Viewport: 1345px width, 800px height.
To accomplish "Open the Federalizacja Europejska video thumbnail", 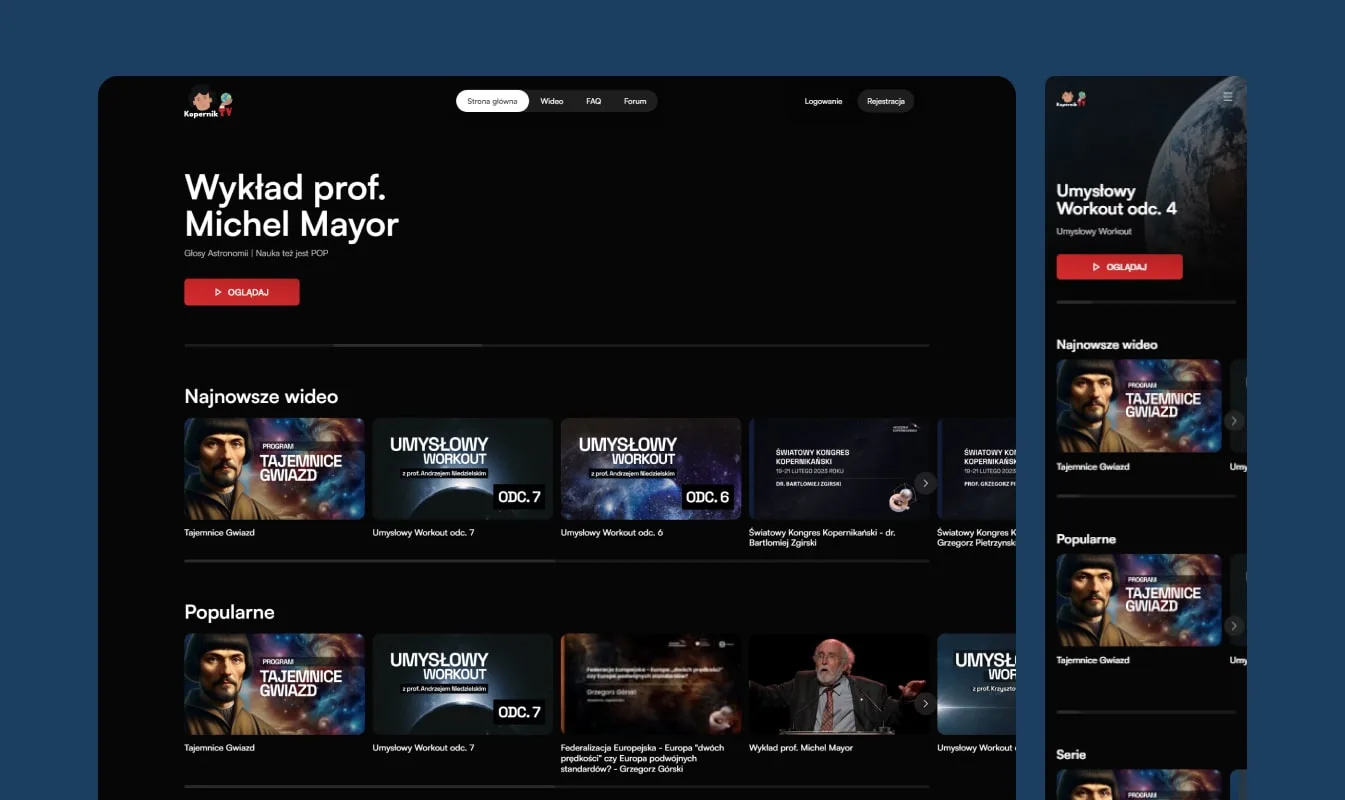I will pos(650,684).
